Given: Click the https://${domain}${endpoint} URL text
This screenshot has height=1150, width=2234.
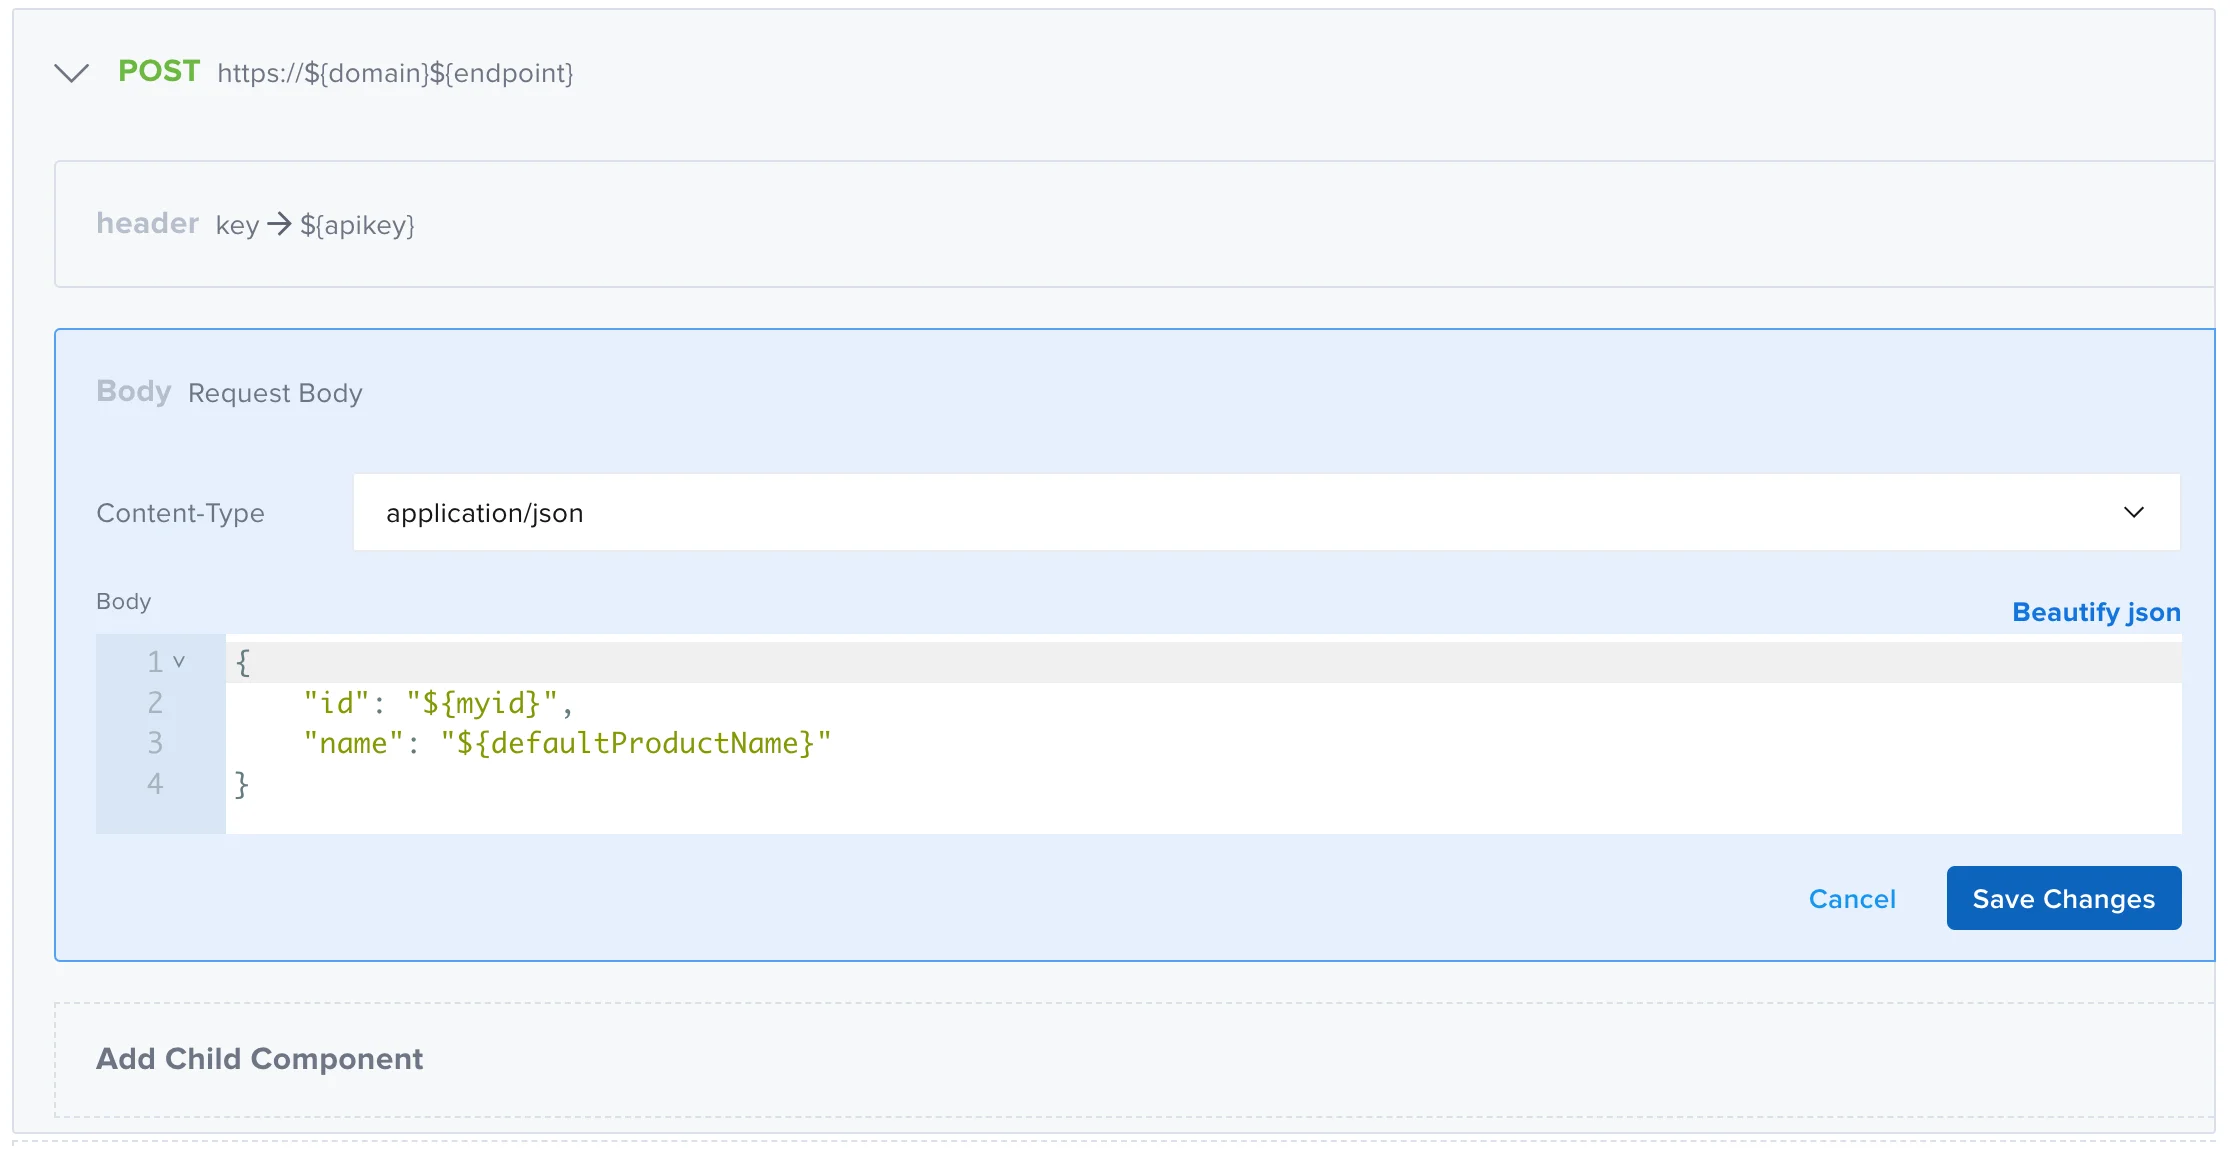Looking at the screenshot, I should coord(395,73).
